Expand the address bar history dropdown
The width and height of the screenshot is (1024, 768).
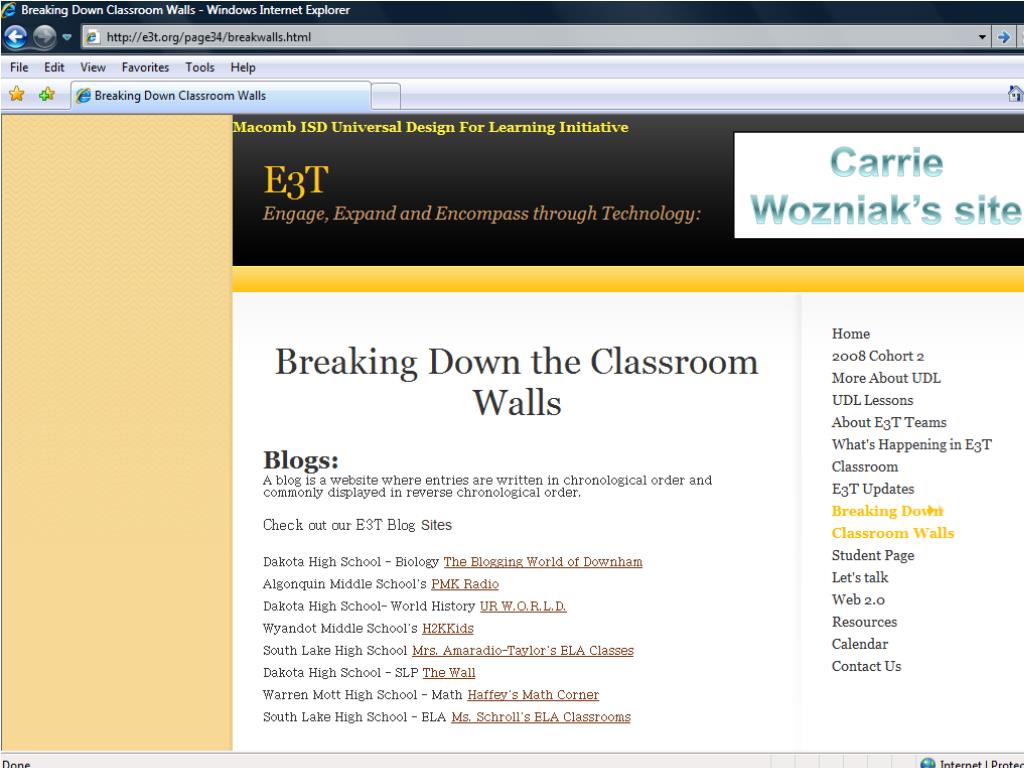pos(982,37)
